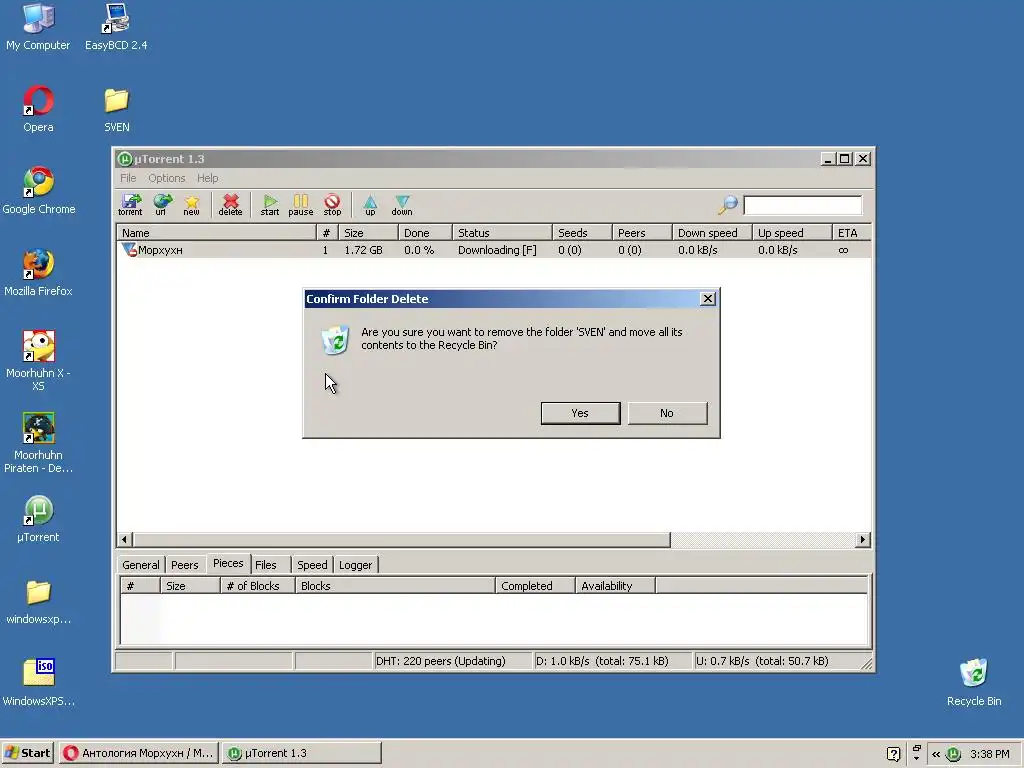
Task: Click the red delete toolbar icon
Action: [x=230, y=204]
